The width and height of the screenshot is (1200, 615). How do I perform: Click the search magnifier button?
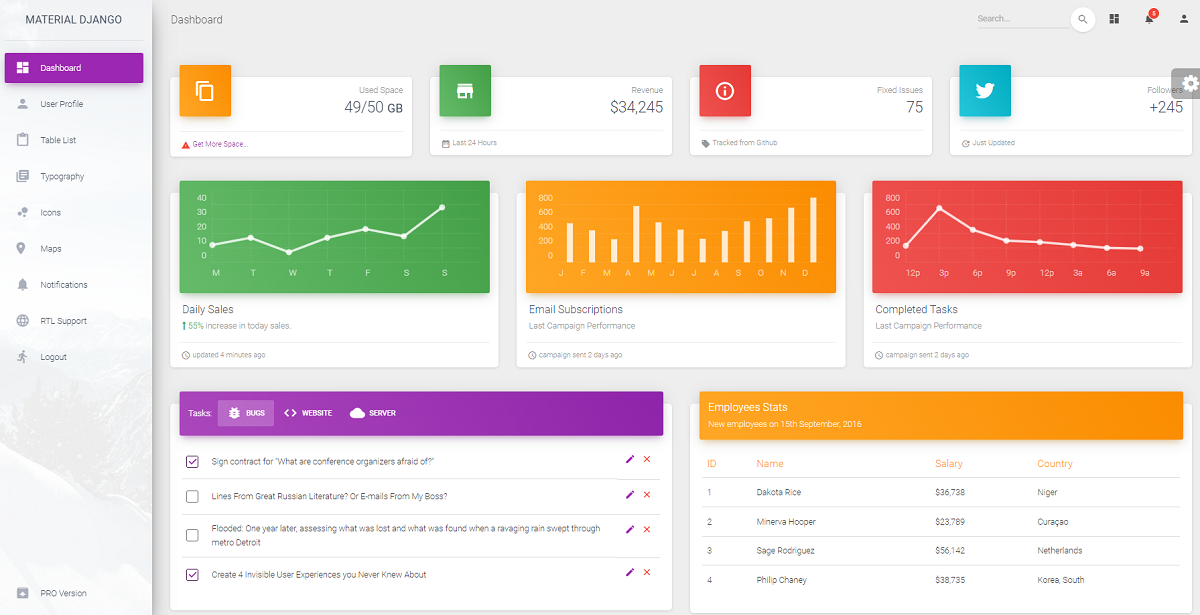click(x=1082, y=19)
